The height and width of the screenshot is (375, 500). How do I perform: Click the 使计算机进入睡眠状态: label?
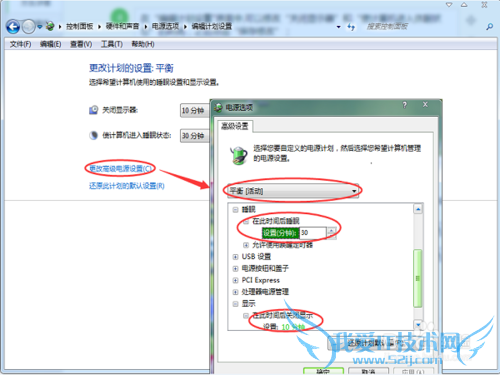pos(137,135)
